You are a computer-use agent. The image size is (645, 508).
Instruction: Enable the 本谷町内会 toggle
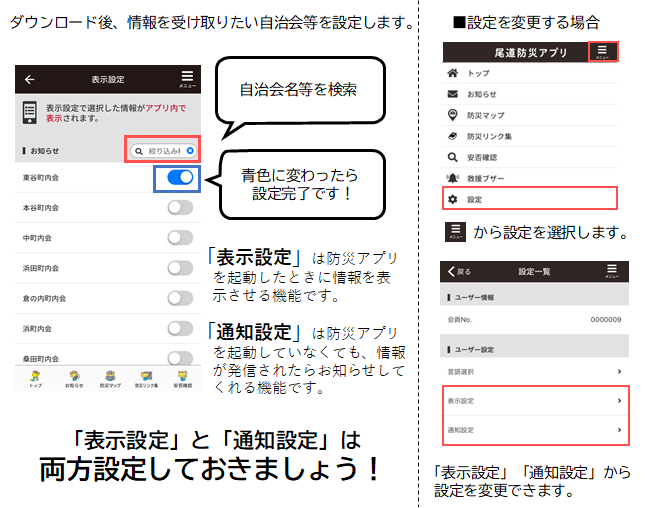(180, 208)
